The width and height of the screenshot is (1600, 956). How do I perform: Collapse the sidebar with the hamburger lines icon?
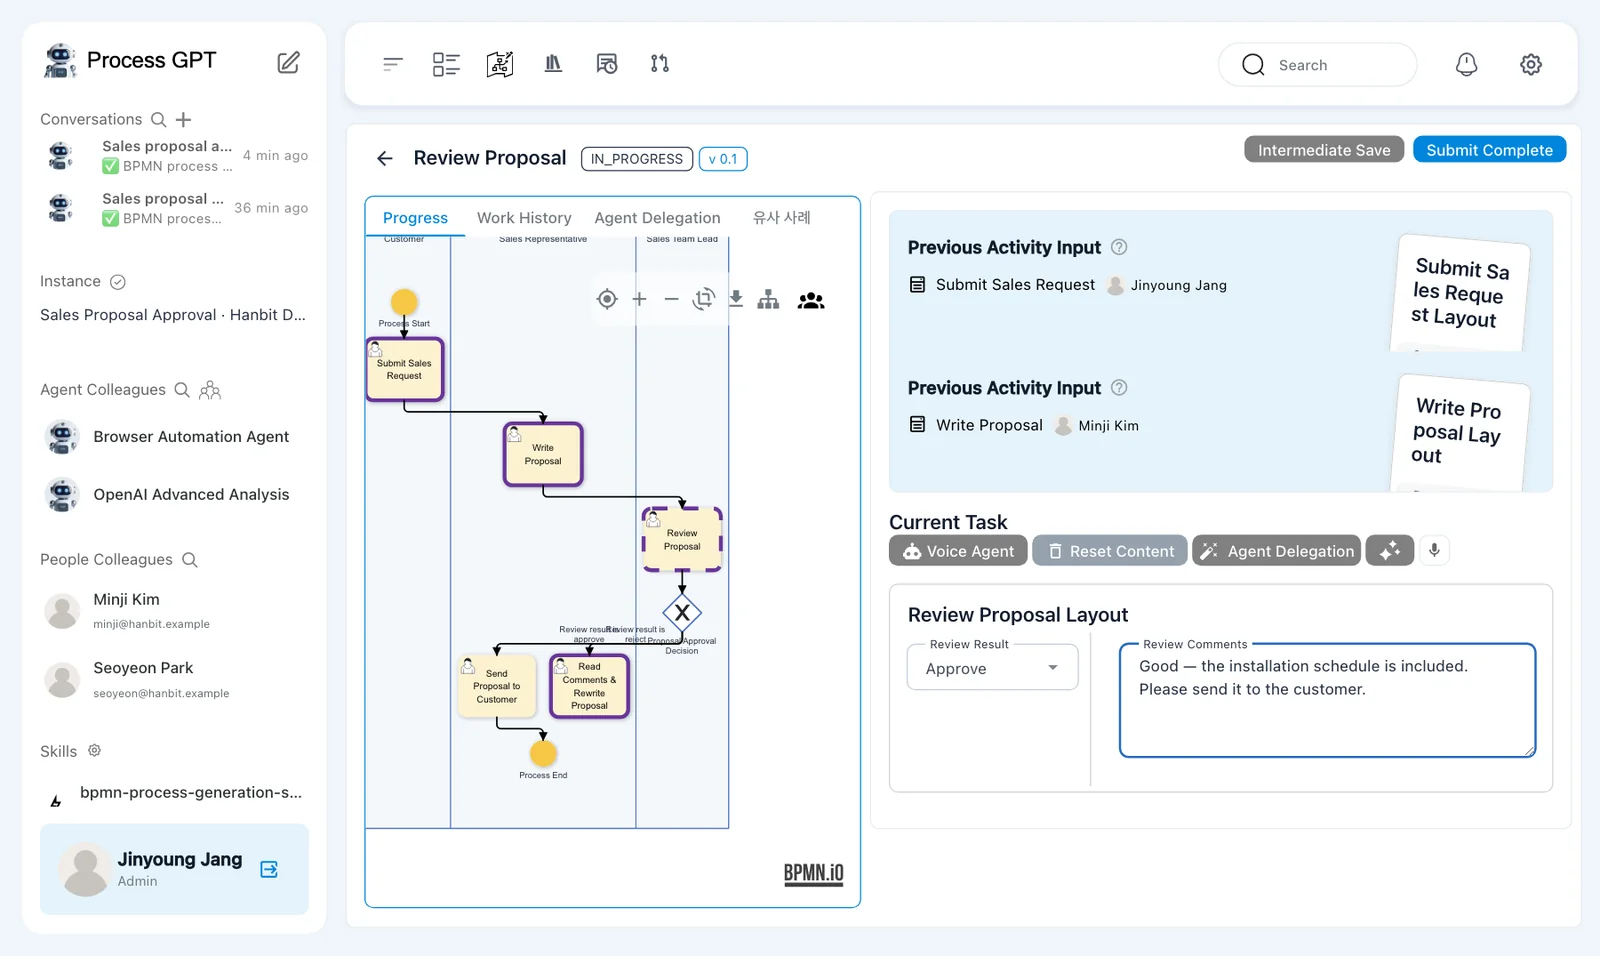[x=393, y=64]
